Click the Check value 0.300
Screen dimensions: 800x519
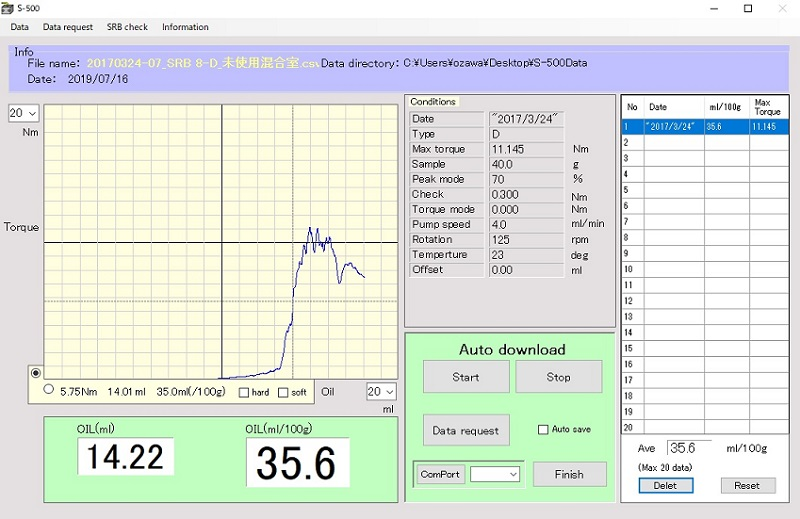point(526,194)
